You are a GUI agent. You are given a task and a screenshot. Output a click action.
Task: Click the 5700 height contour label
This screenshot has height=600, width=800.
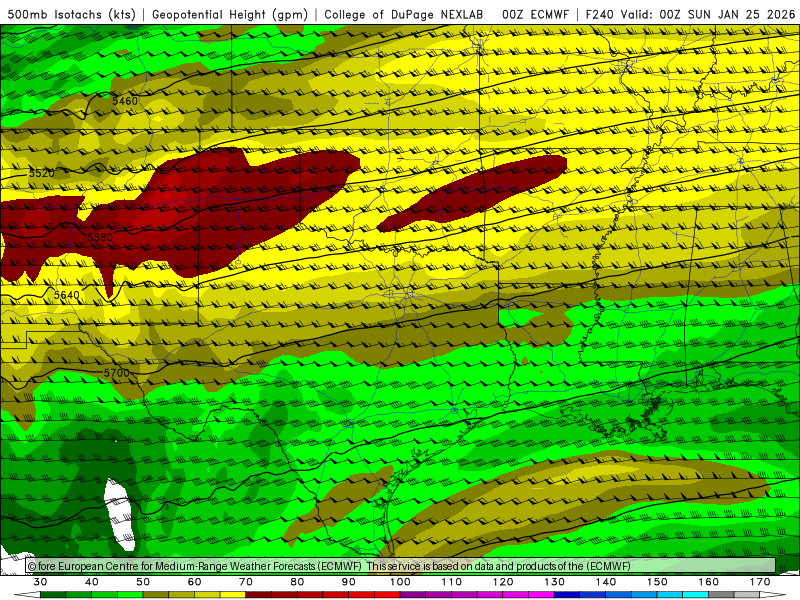pyautogui.click(x=117, y=373)
